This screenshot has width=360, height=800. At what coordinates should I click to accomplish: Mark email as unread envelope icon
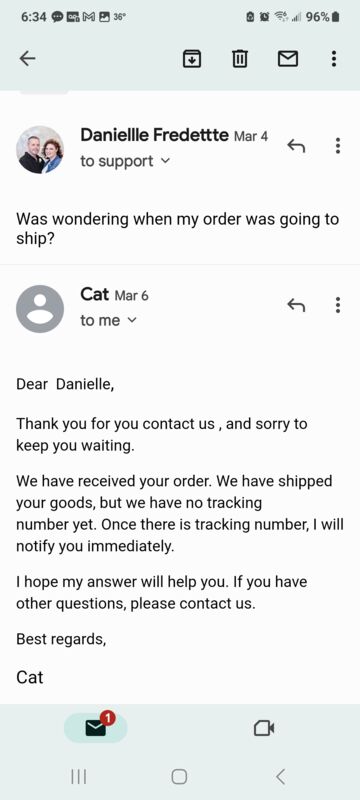(x=288, y=60)
